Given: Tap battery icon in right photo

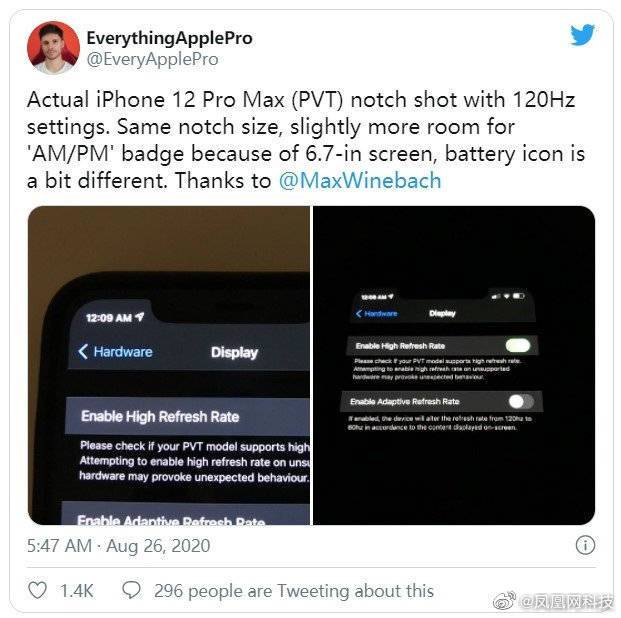Looking at the screenshot, I should click(519, 296).
